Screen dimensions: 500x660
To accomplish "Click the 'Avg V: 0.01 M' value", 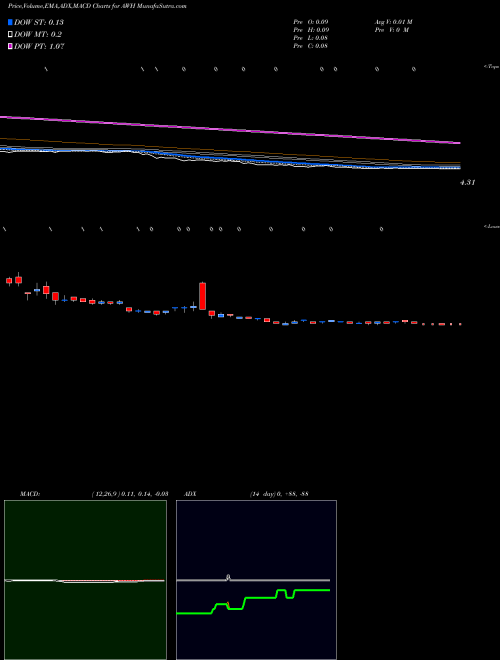I will coord(396,22).
